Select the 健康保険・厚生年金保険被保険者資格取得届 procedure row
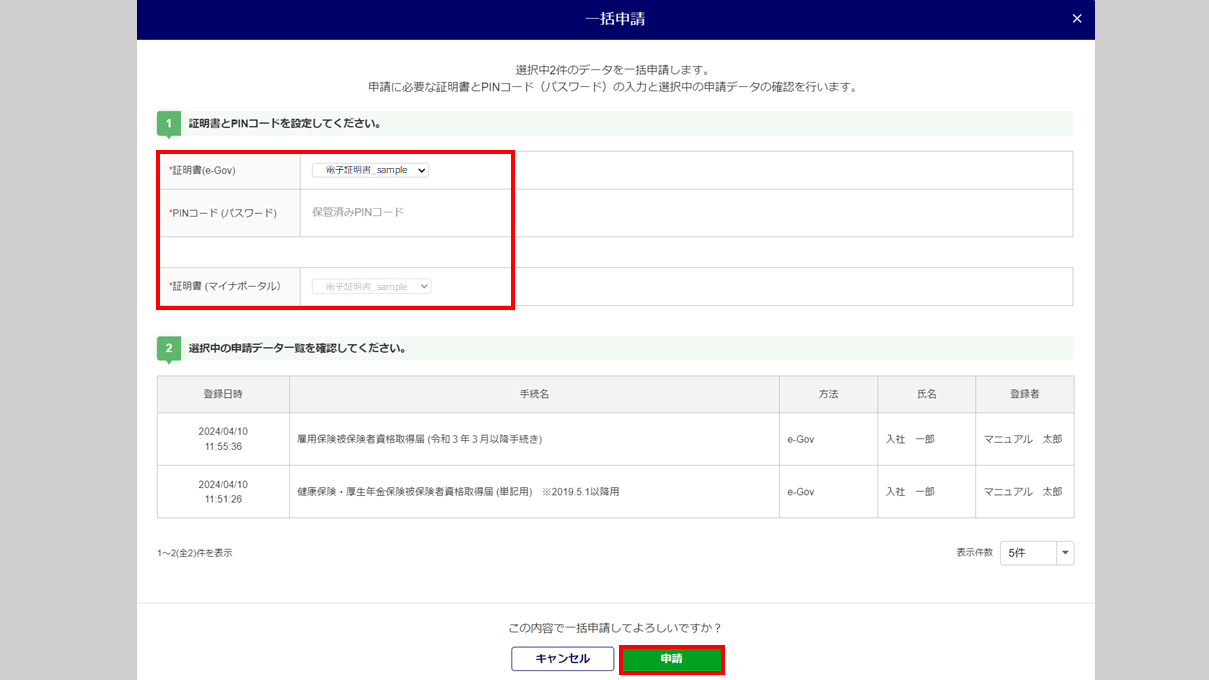This screenshot has height=680, width=1209. click(615, 492)
